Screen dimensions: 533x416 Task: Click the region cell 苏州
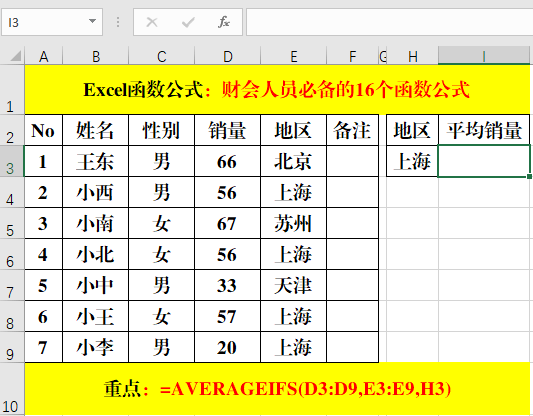(x=293, y=223)
